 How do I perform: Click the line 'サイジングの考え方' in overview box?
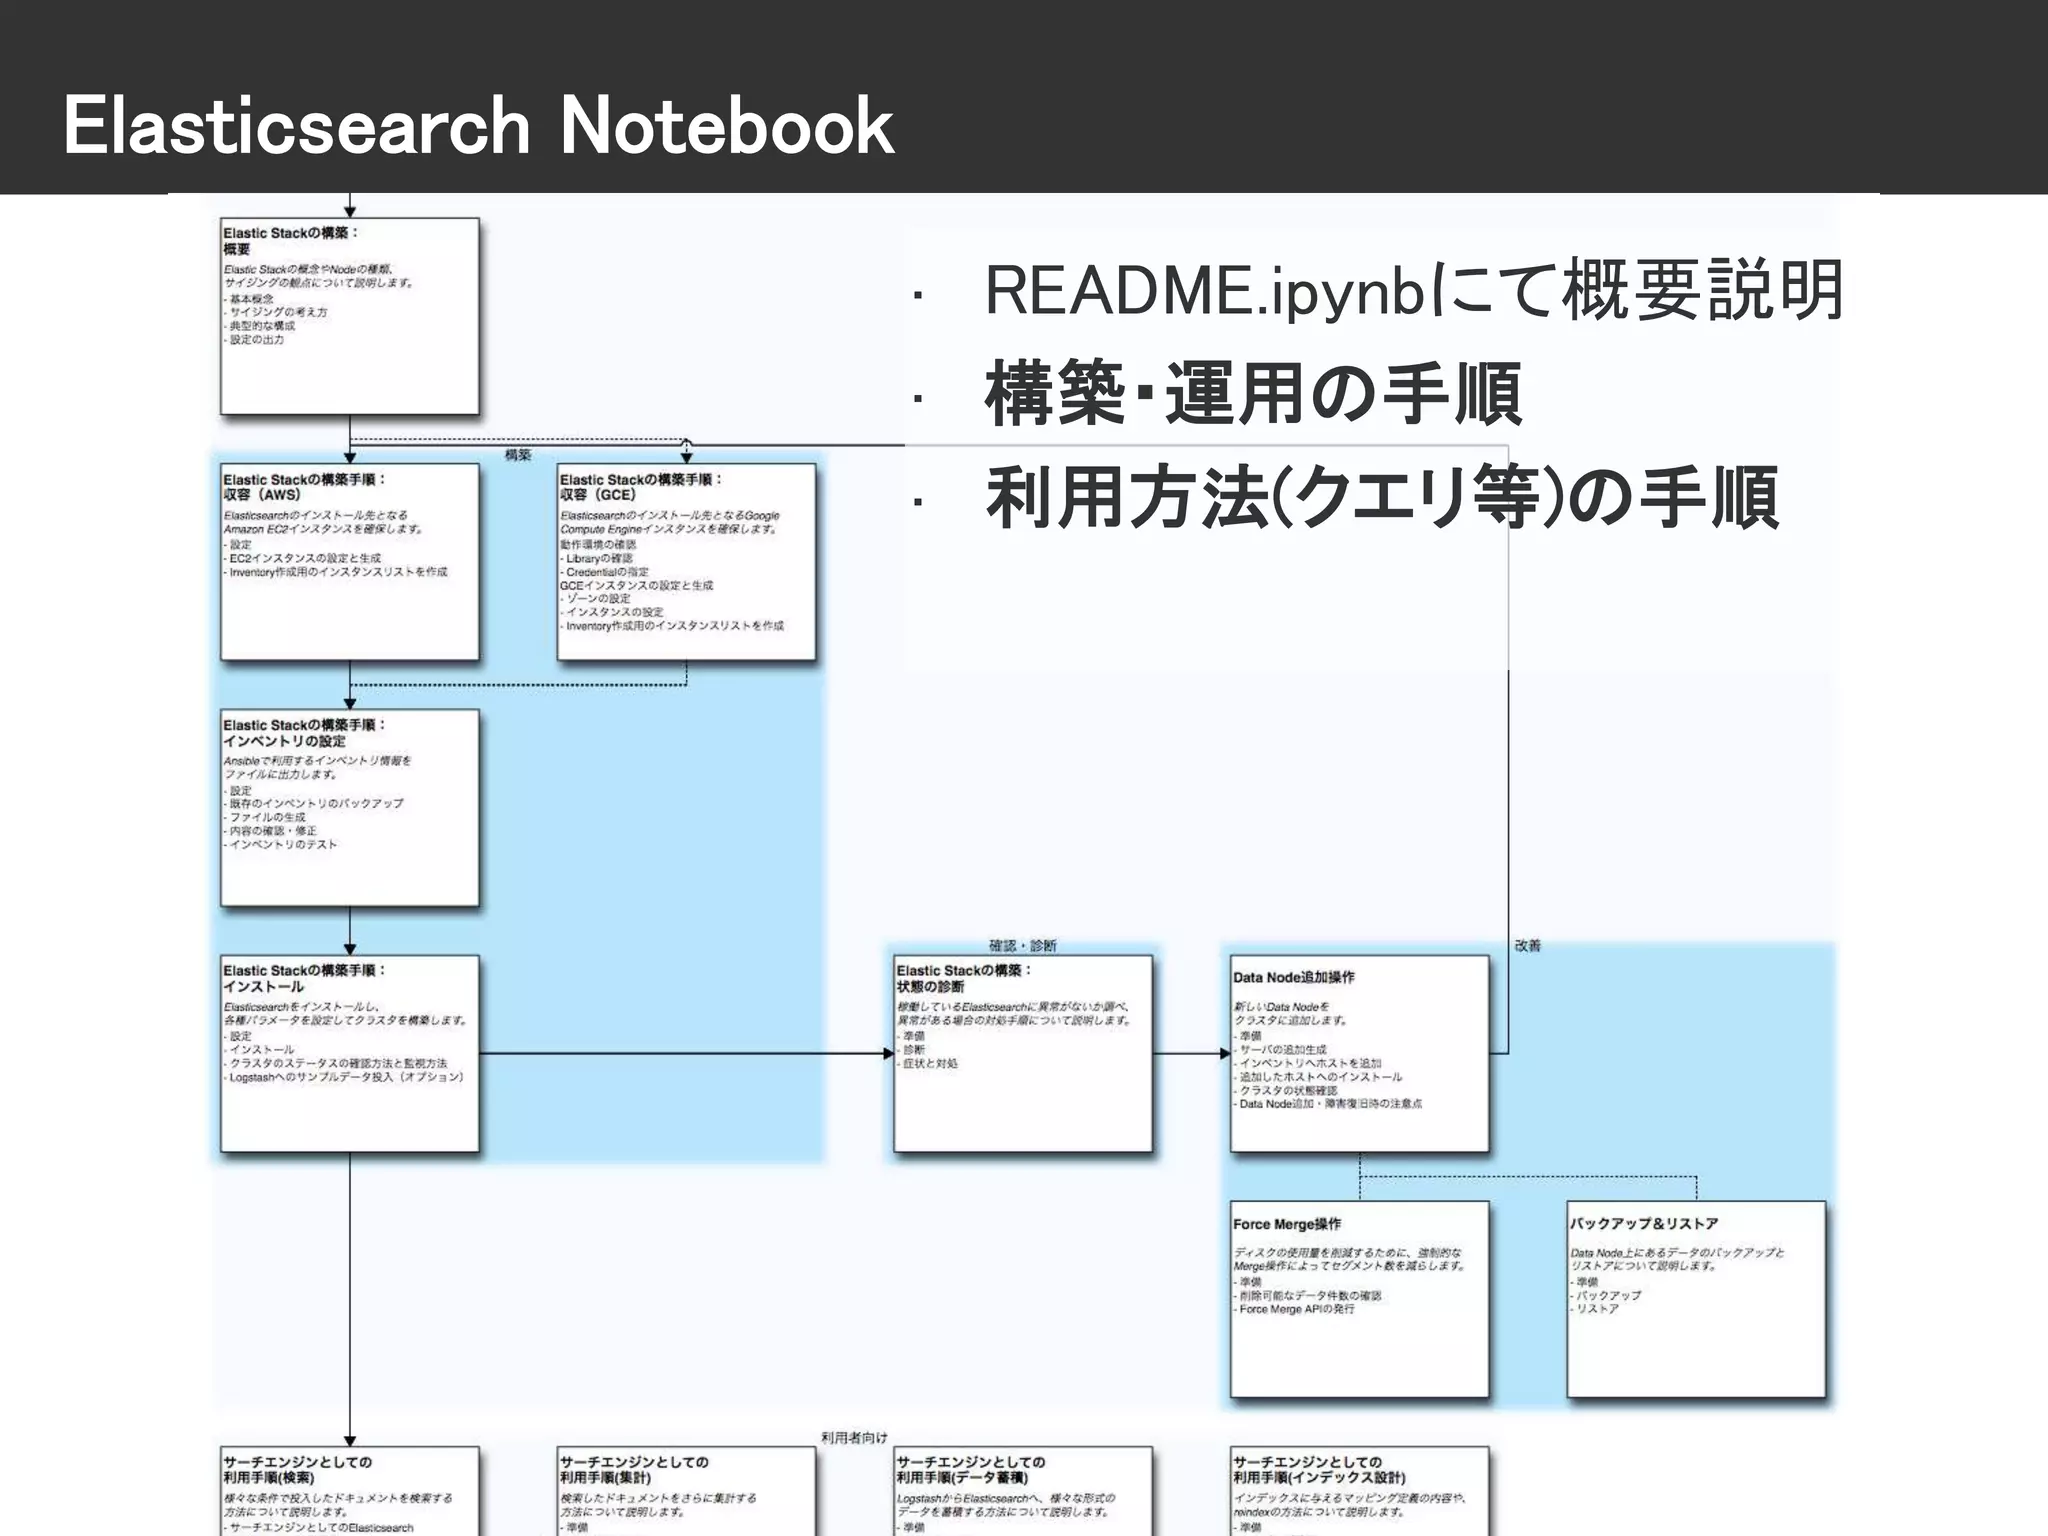coord(277,312)
